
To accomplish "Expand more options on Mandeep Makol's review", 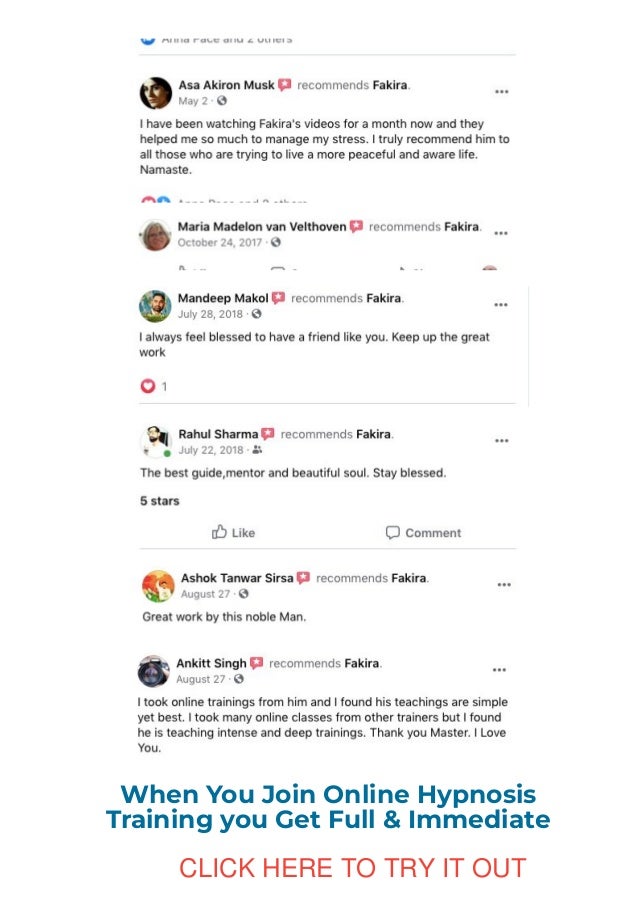I will [x=501, y=305].
